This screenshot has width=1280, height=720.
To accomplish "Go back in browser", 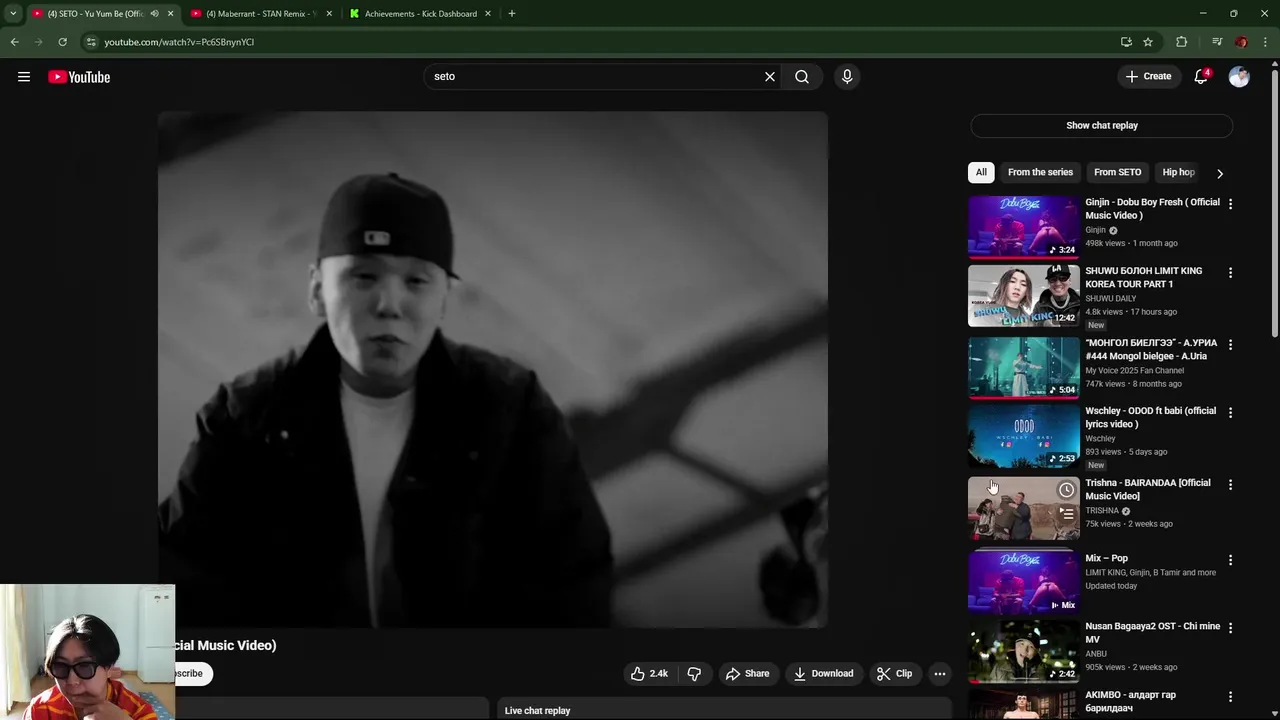I will [x=14, y=42].
